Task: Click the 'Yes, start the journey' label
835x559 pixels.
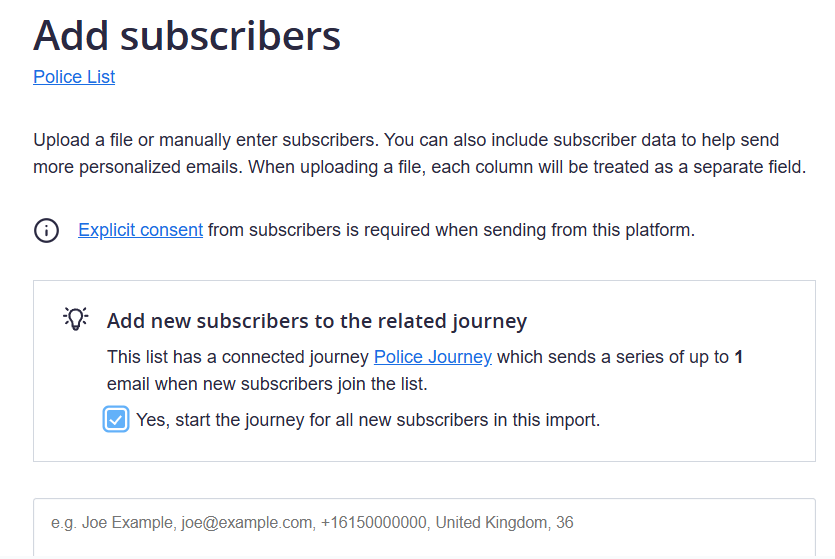Action: click(368, 420)
